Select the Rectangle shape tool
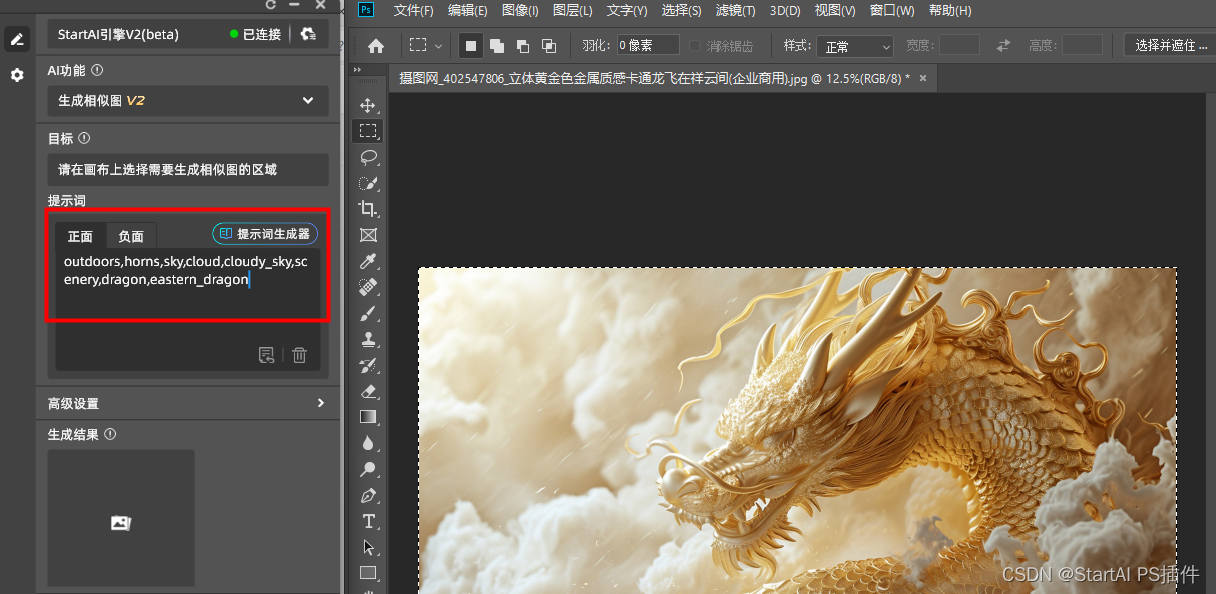Screen dimensions: 1216x594 pos(368,573)
